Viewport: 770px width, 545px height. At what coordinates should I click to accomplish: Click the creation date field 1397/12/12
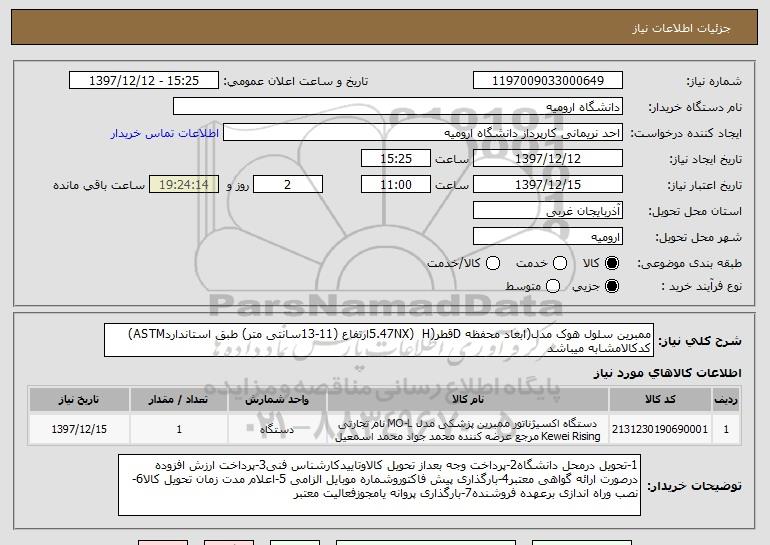(548, 159)
